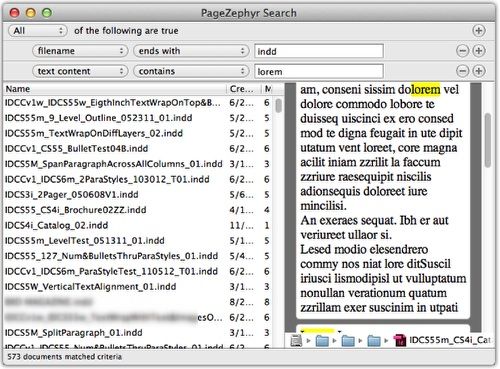
Task: Sort results by the Created column header
Action: (243, 89)
